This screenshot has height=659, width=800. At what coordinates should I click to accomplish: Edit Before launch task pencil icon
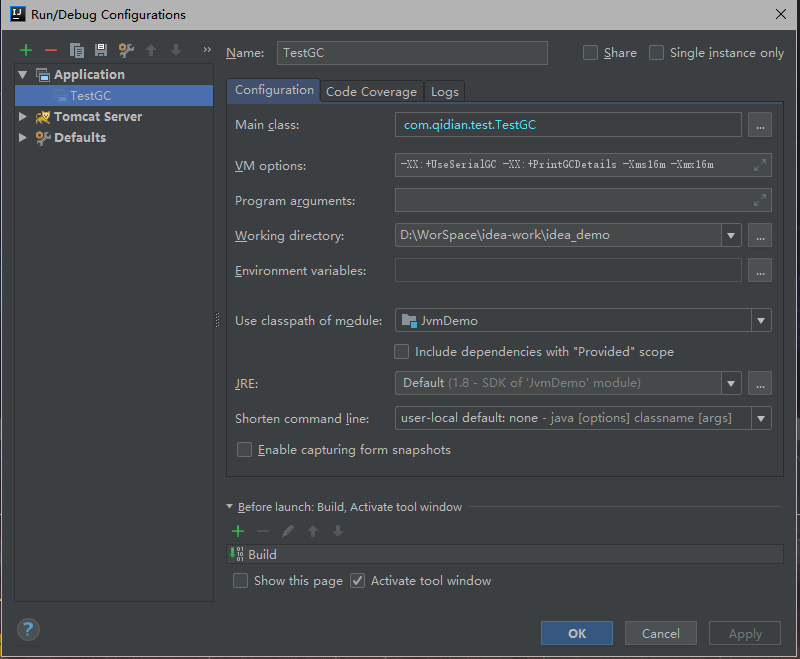[288, 531]
